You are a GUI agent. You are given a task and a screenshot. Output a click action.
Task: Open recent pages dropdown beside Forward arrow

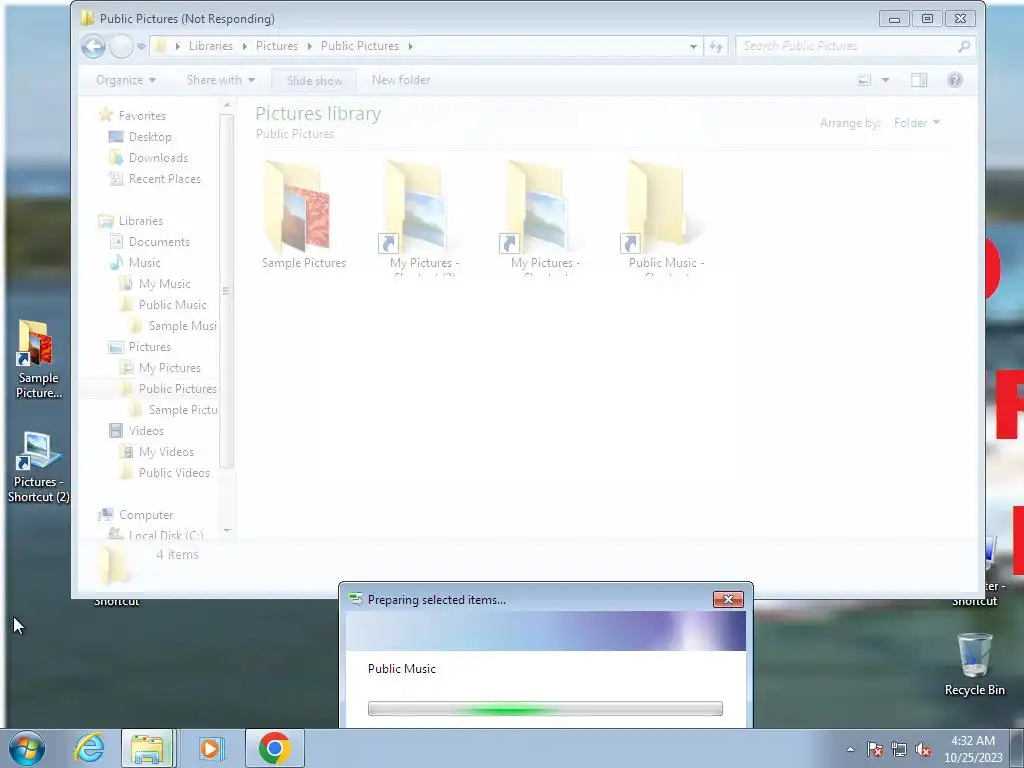coord(141,46)
